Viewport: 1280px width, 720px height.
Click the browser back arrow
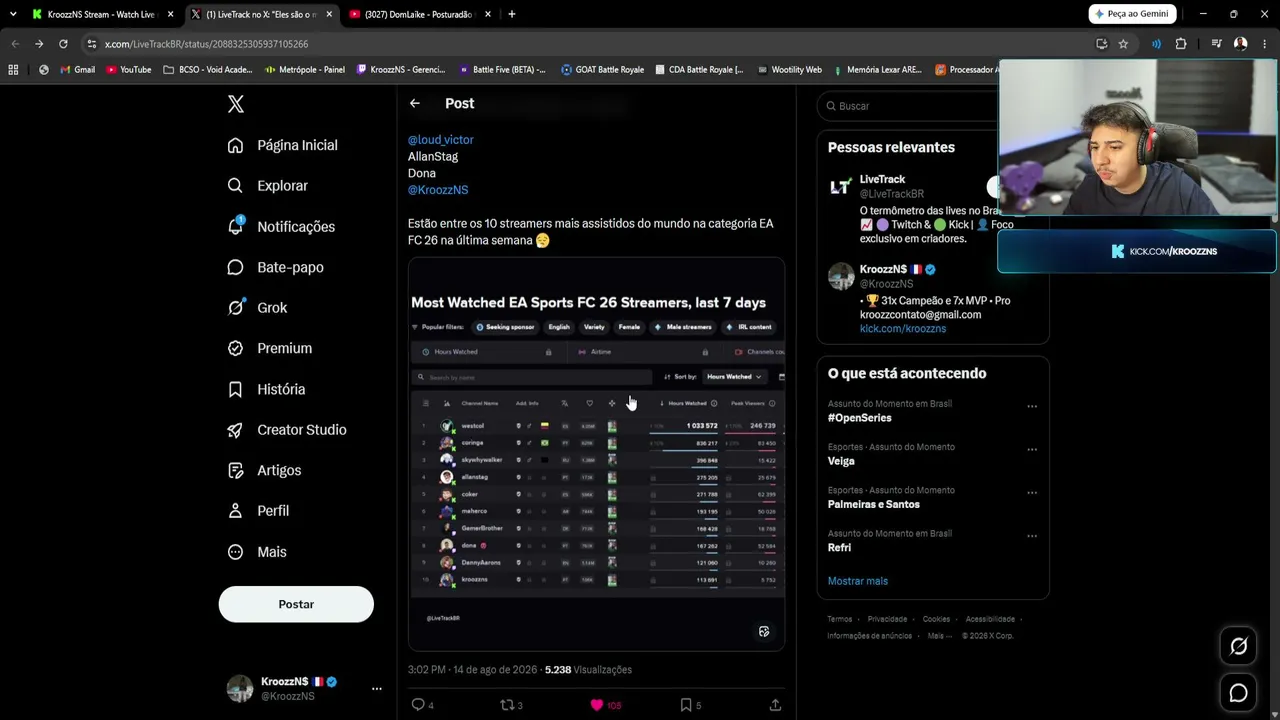pyautogui.click(x=15, y=44)
